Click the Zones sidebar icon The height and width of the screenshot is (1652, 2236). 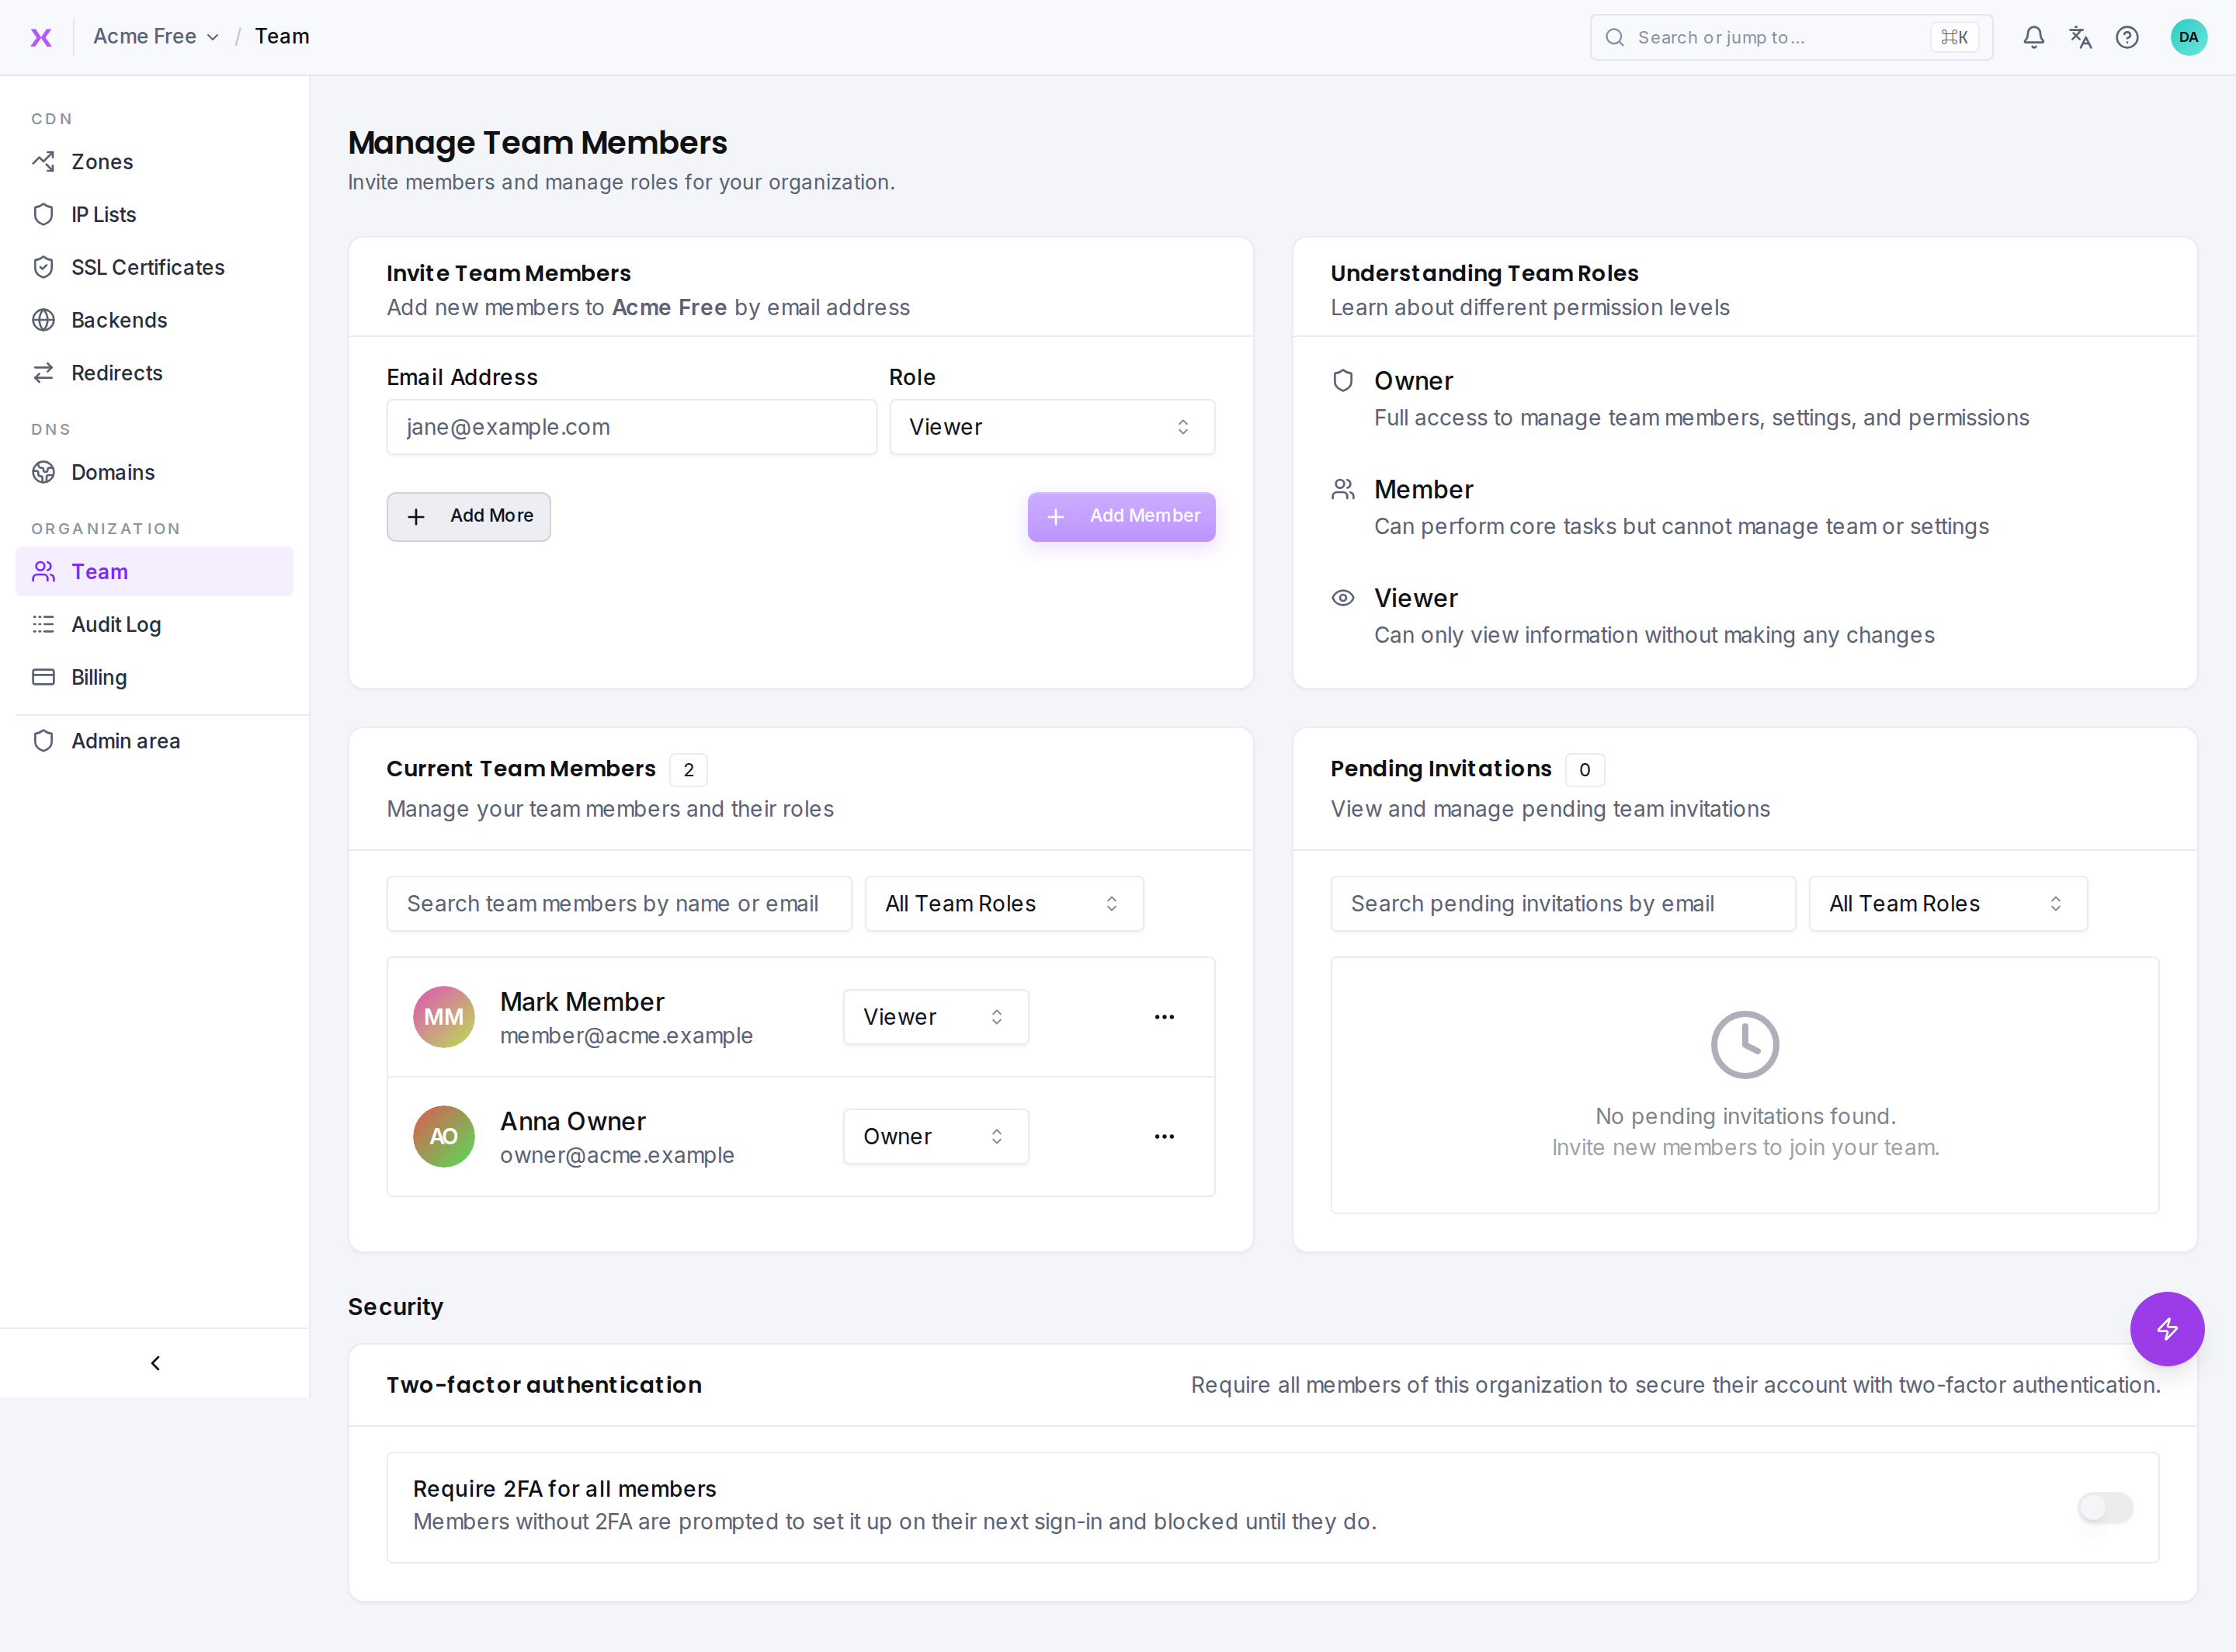43,161
